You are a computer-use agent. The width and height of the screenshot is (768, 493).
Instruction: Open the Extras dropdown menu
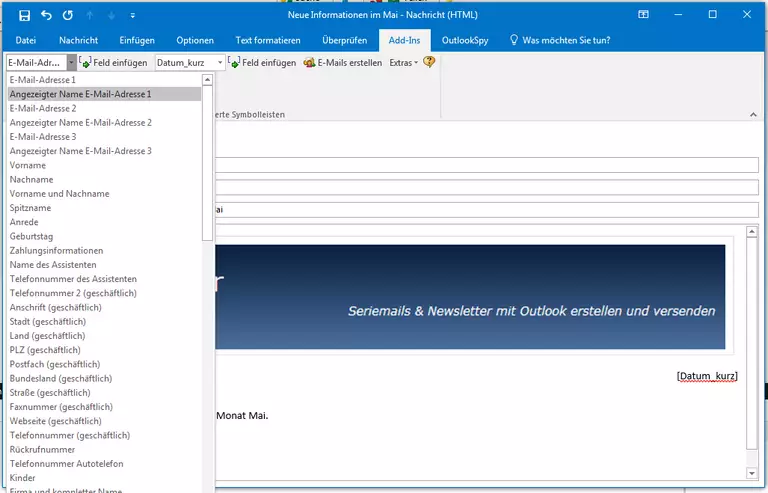pyautogui.click(x=403, y=62)
